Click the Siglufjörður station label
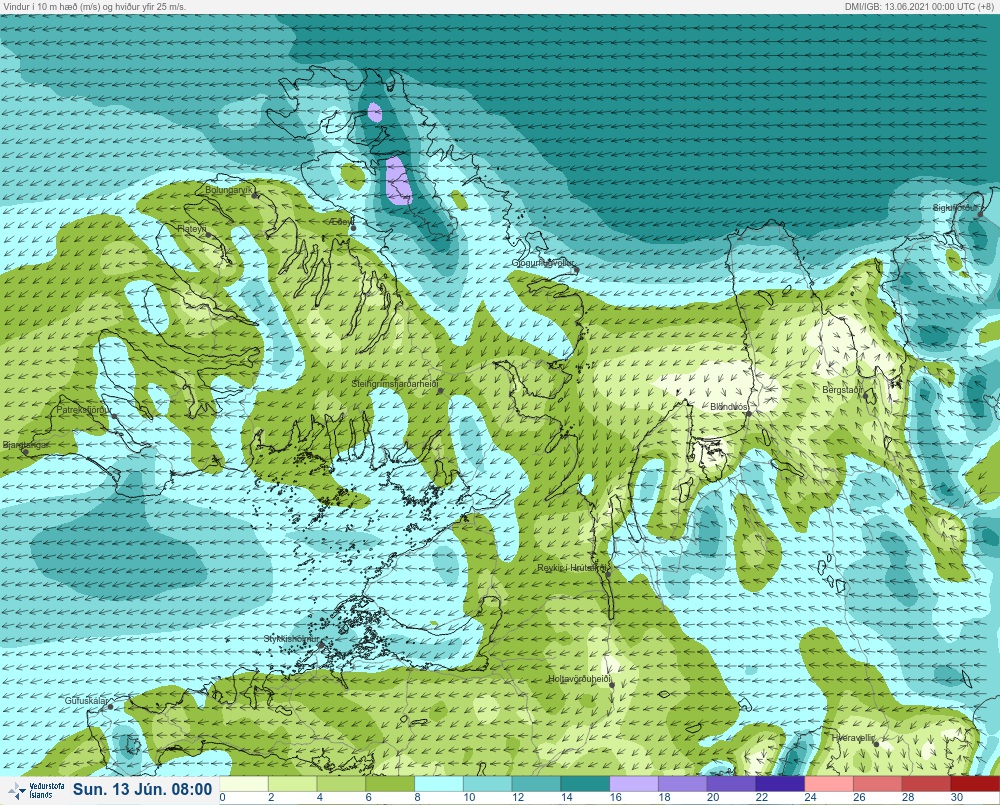 click(x=955, y=208)
